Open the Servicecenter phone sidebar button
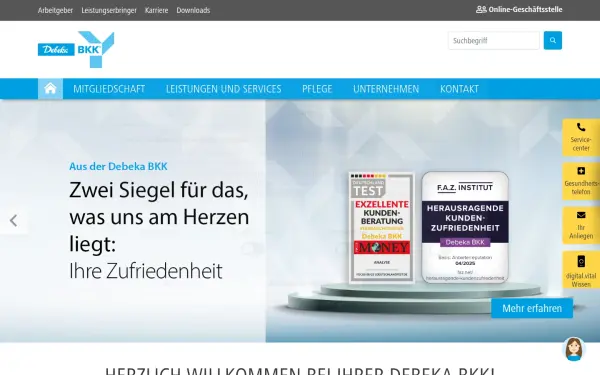Image resolution: width=600 pixels, height=375 pixels. coord(581,137)
